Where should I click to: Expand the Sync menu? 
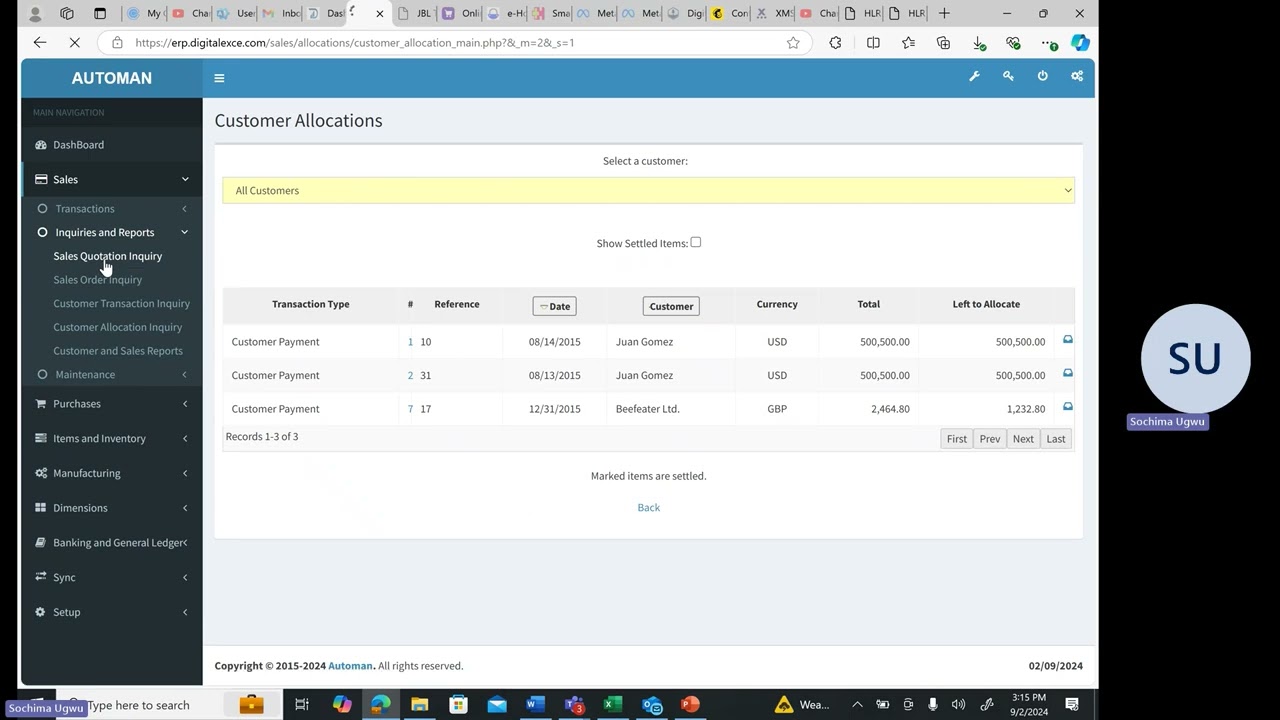(112, 577)
